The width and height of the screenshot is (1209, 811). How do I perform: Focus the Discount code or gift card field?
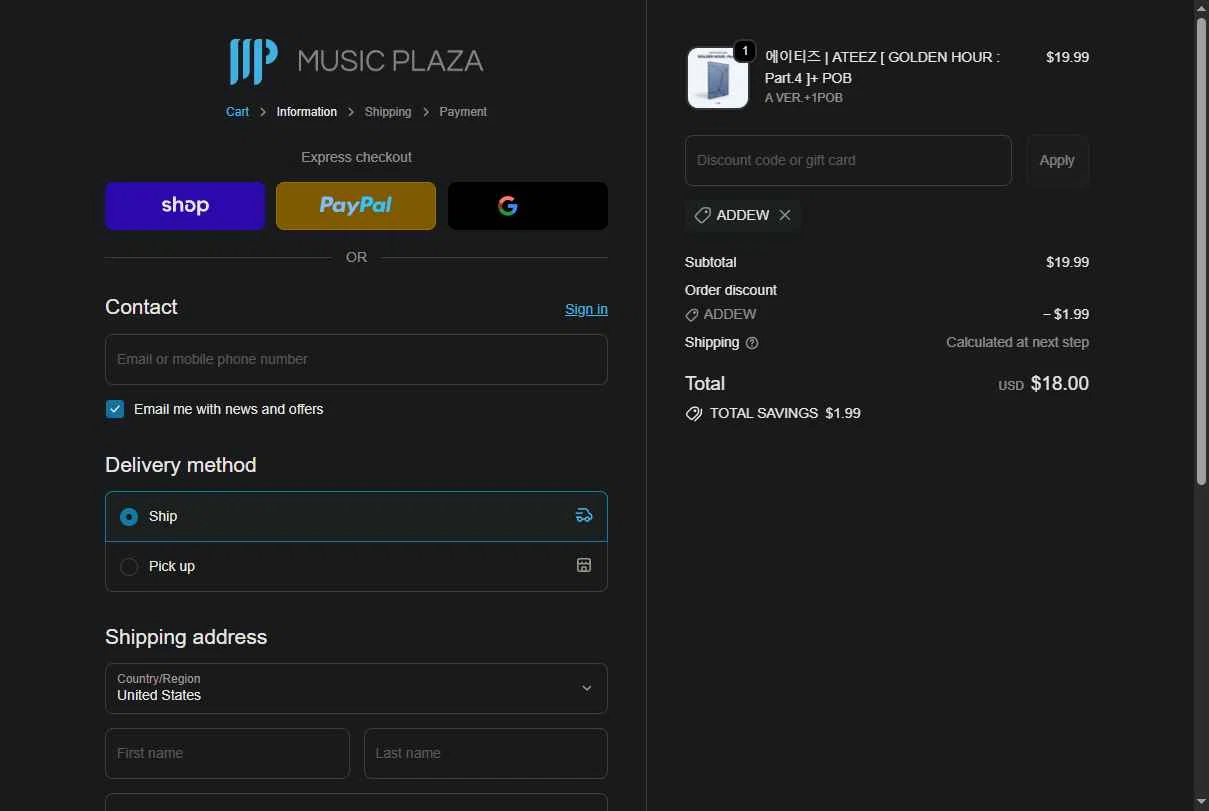click(848, 160)
